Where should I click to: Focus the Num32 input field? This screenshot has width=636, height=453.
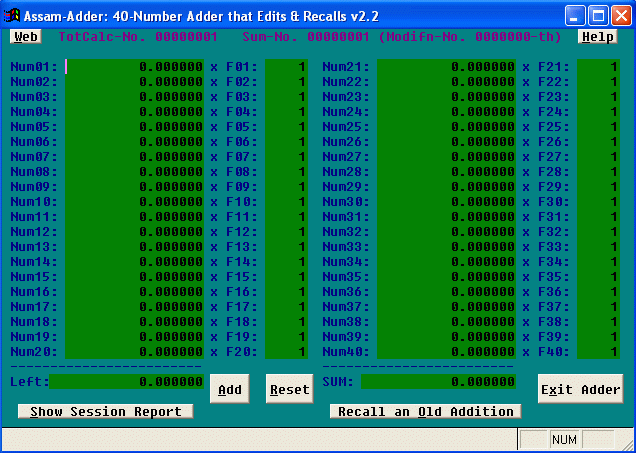pos(446,232)
